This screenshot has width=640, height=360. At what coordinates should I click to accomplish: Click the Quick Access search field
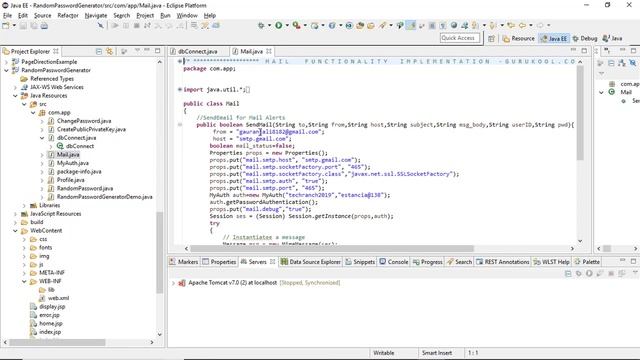click(x=460, y=38)
